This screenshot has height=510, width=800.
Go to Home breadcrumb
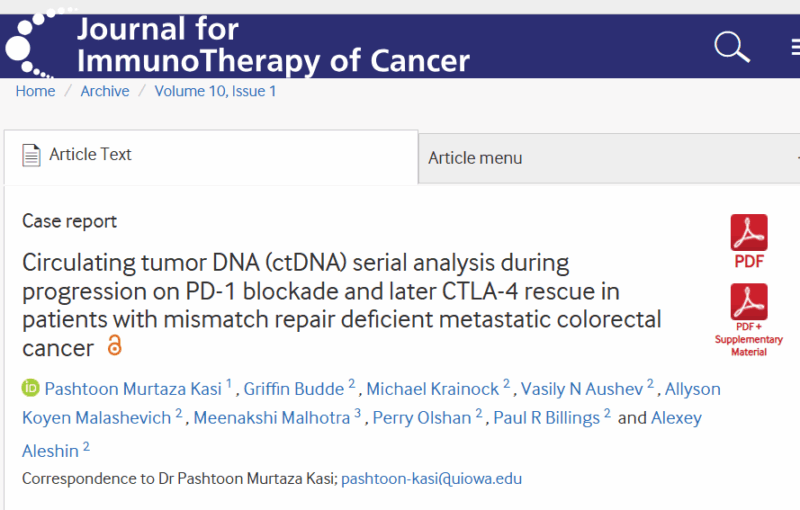[x=35, y=91]
